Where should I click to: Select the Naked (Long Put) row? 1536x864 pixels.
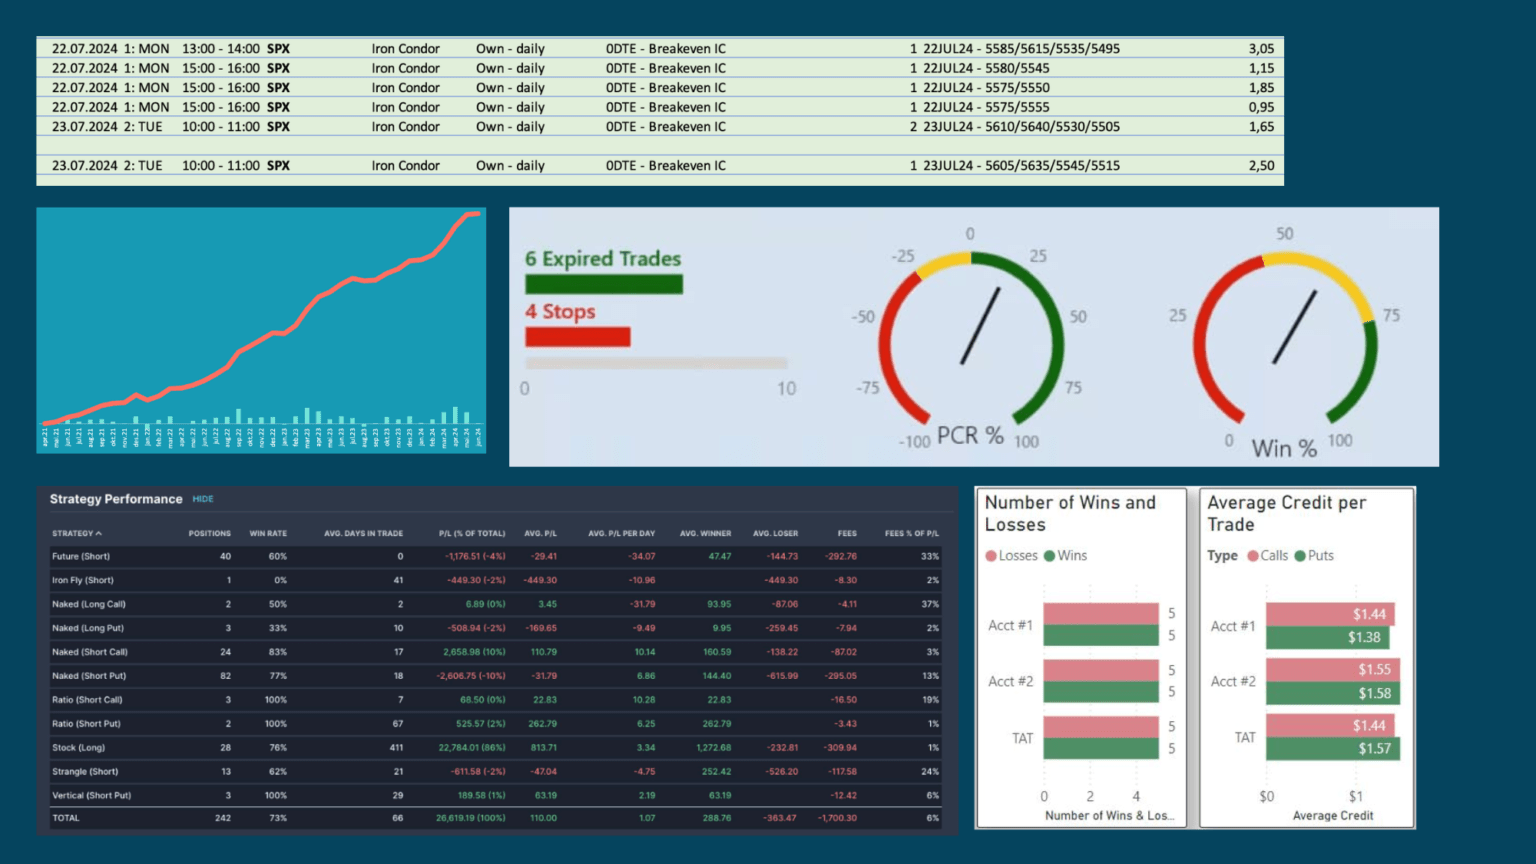[x=496, y=628]
